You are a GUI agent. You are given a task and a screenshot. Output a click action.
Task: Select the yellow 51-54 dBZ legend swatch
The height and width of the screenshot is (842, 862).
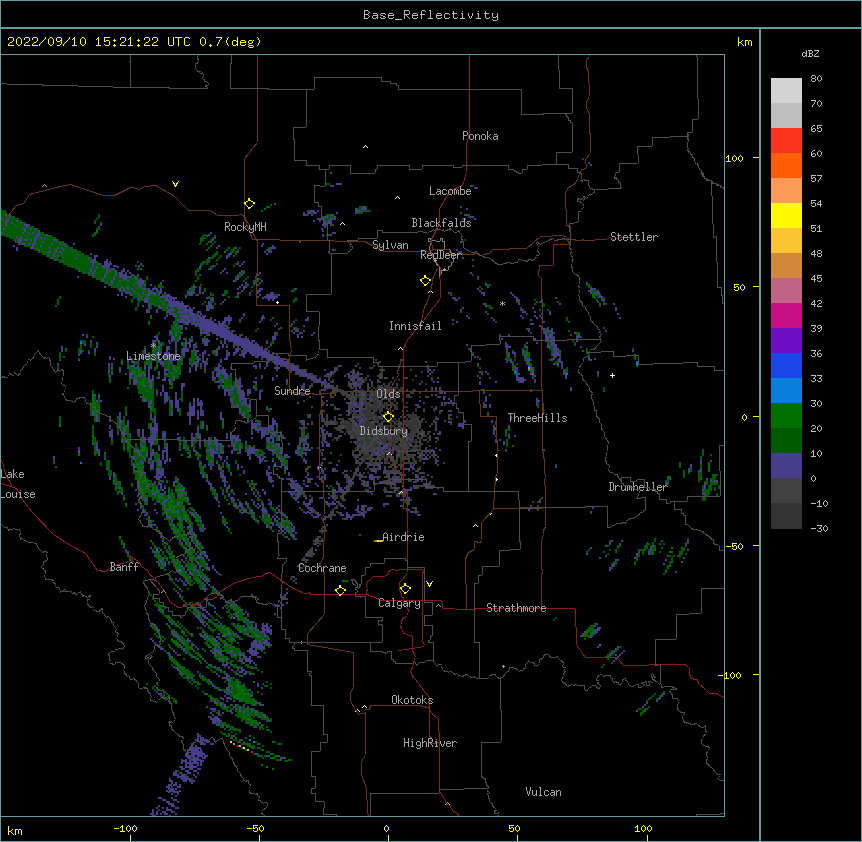786,215
